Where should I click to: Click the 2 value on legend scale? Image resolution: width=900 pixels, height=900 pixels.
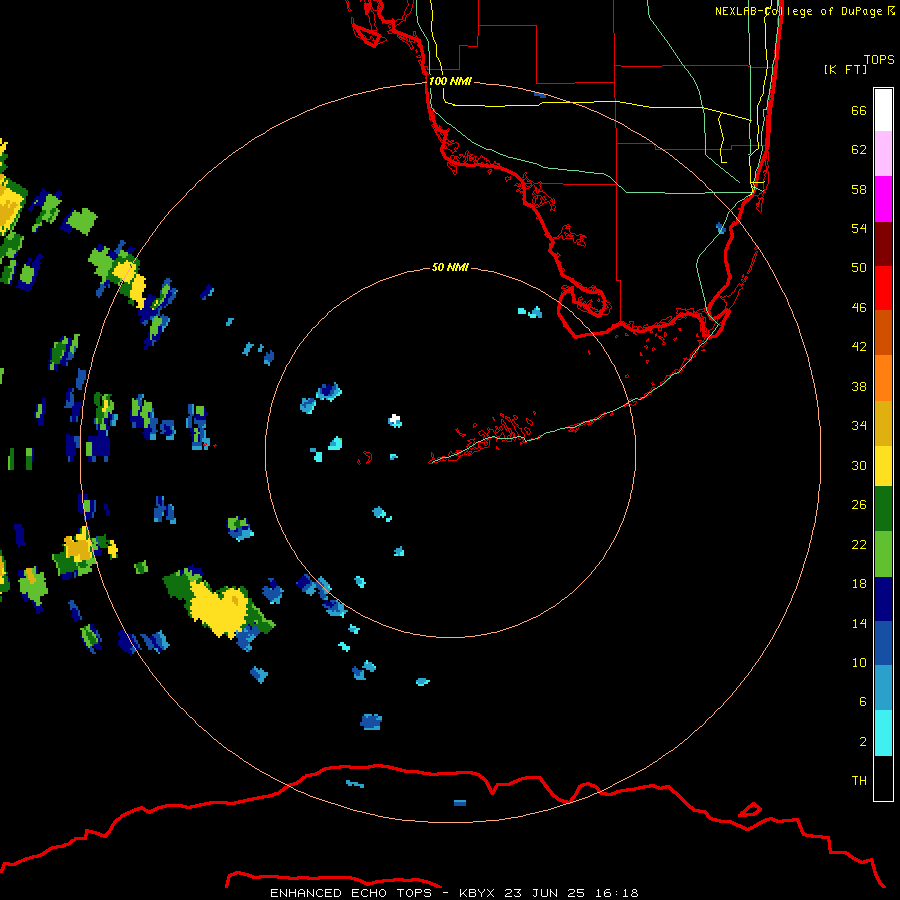click(x=862, y=742)
